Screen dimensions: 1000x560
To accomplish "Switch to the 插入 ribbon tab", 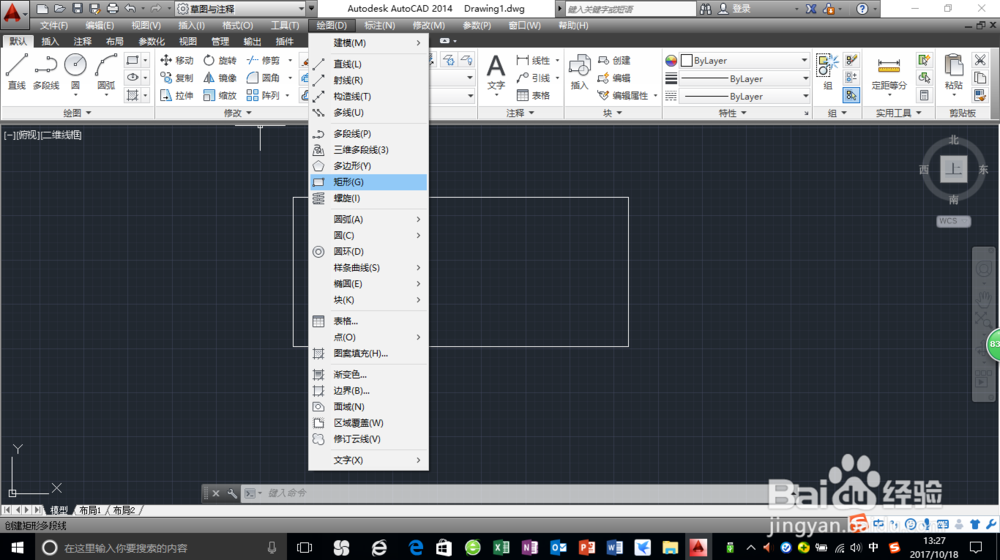I will pyautogui.click(x=50, y=41).
